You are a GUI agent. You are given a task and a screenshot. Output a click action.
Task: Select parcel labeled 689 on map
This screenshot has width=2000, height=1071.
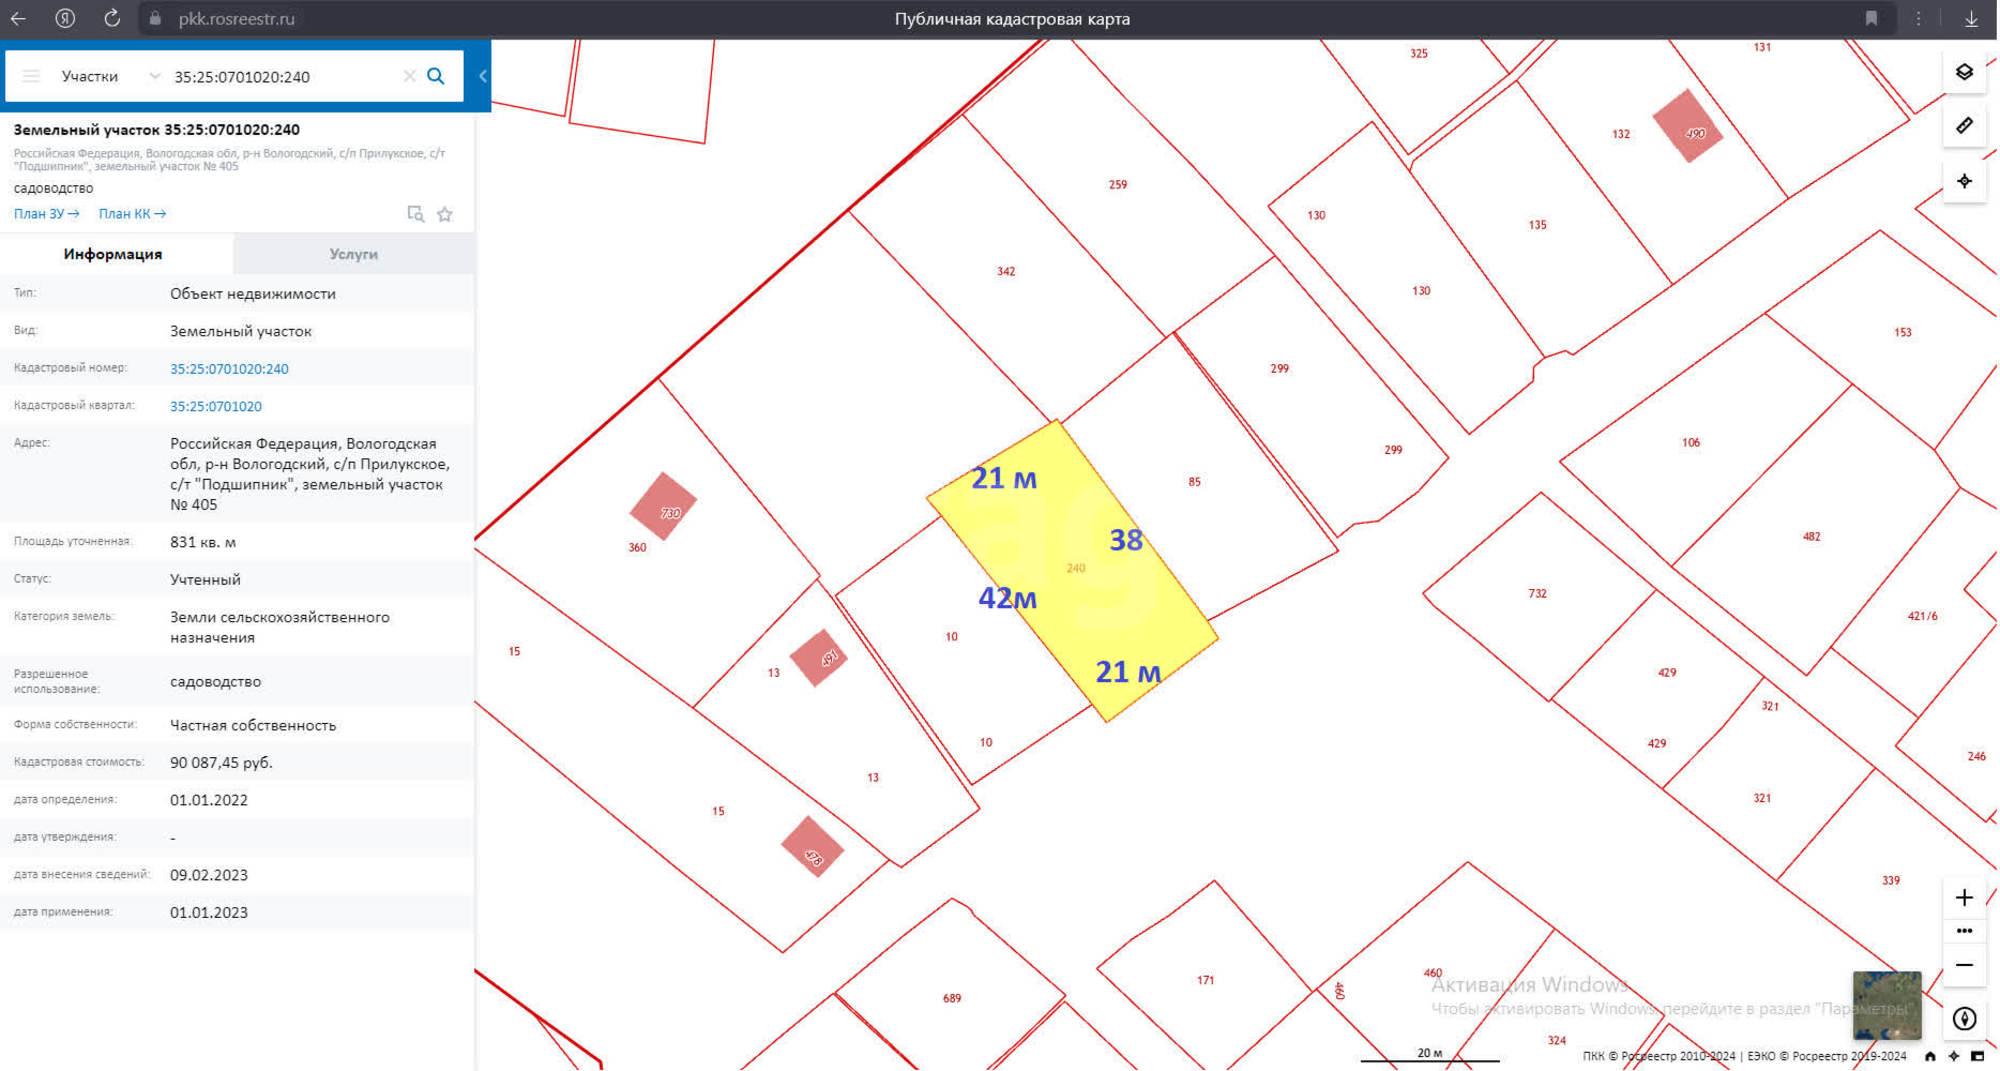[x=952, y=998]
